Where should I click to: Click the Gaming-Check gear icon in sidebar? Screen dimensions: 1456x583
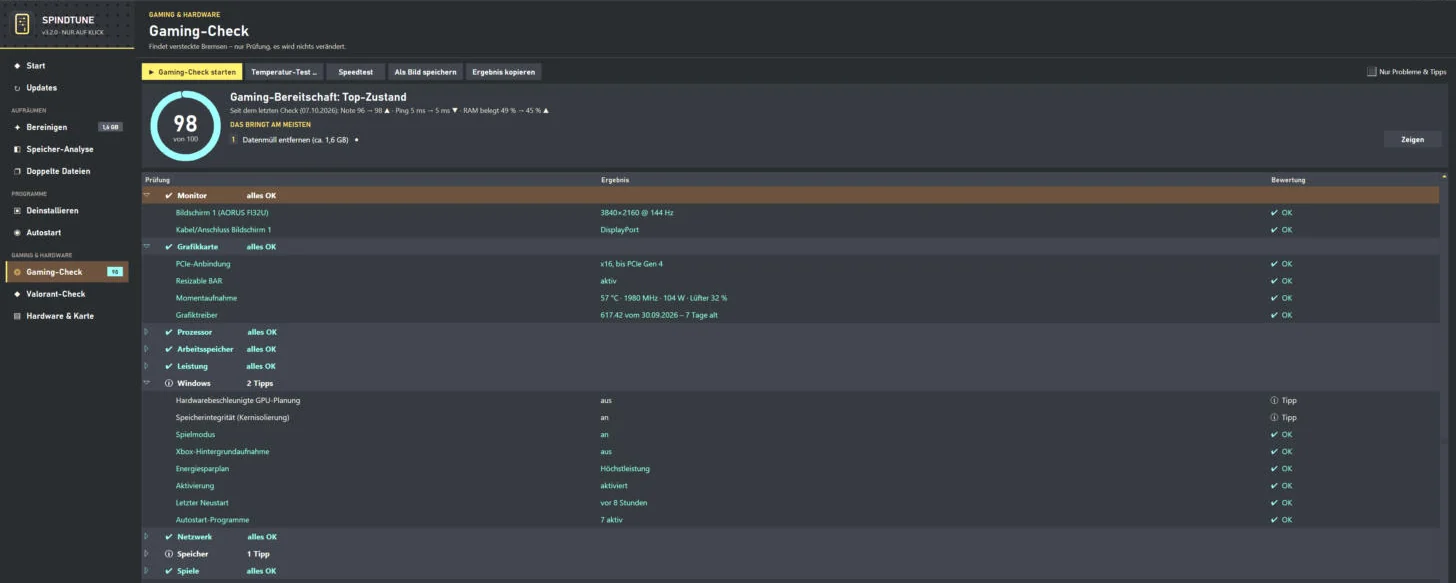17,272
